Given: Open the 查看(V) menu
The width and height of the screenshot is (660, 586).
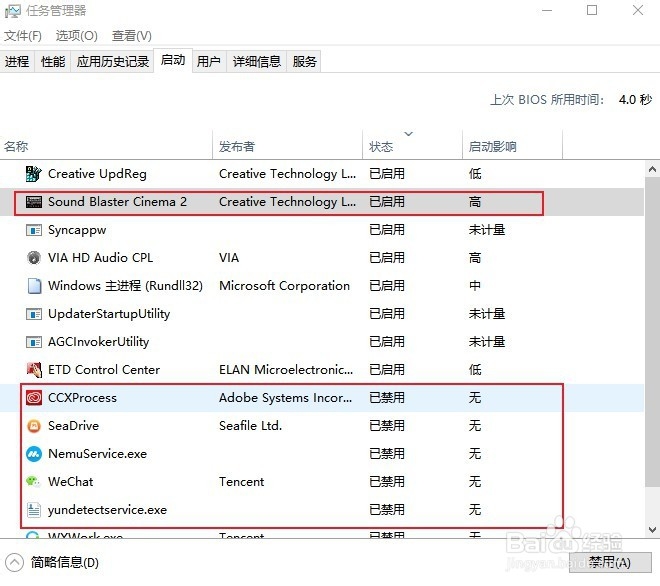Looking at the screenshot, I should pos(132,36).
